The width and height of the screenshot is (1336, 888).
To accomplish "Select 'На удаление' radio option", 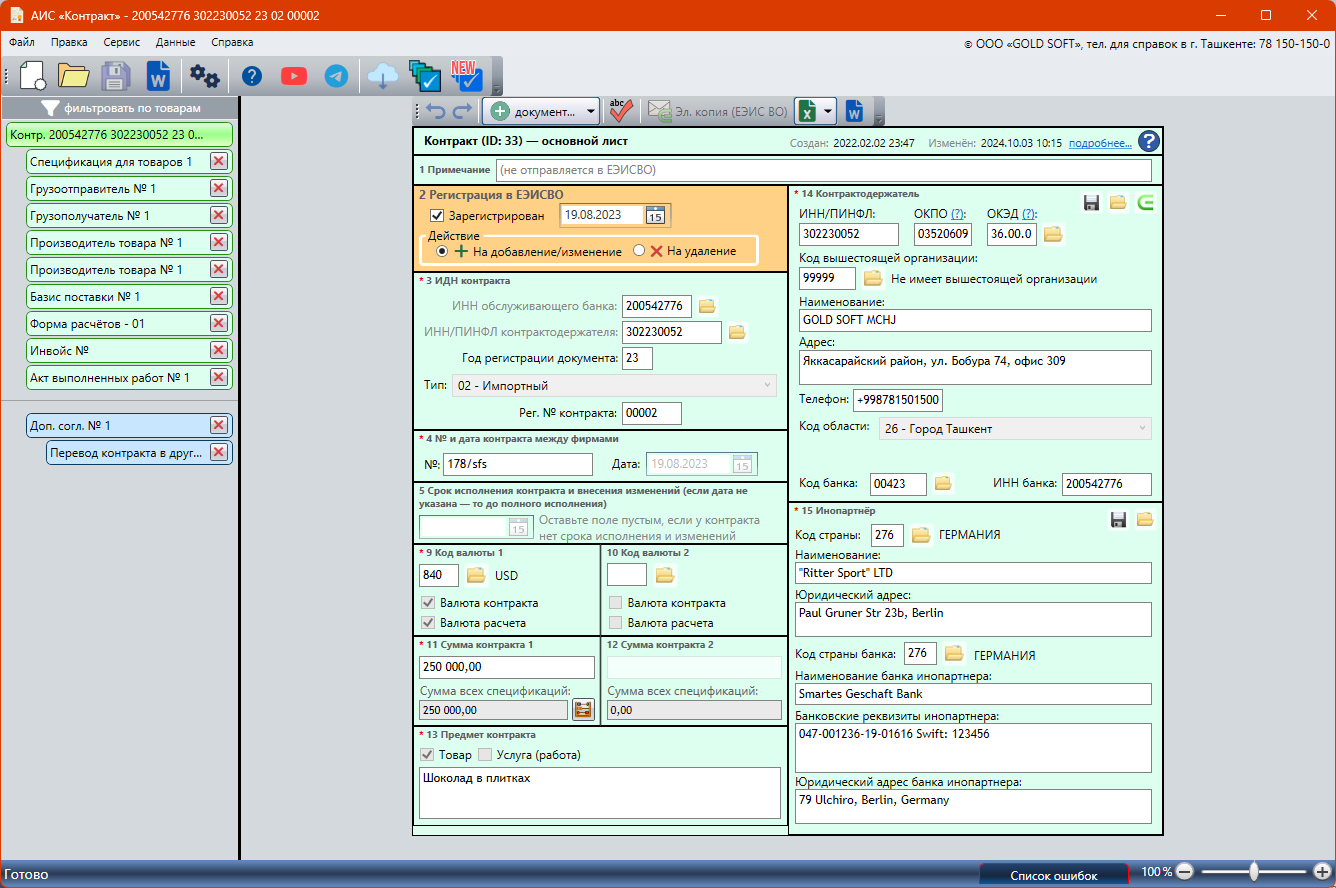I will (x=639, y=252).
